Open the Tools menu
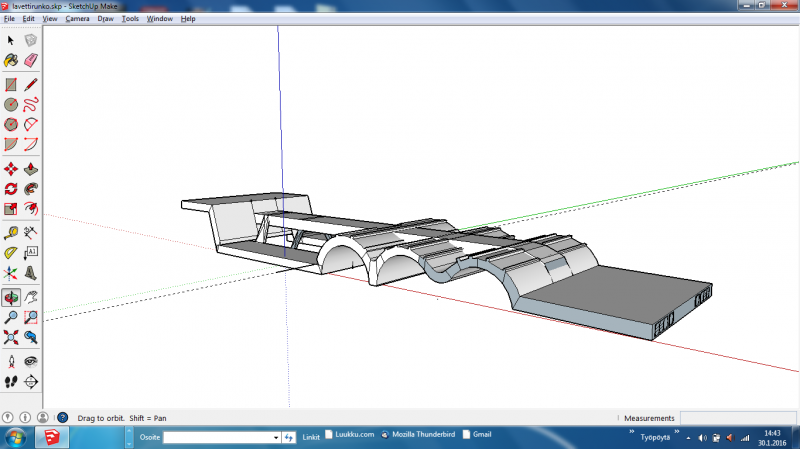Viewport: 800px width, 449px height. (x=130, y=19)
